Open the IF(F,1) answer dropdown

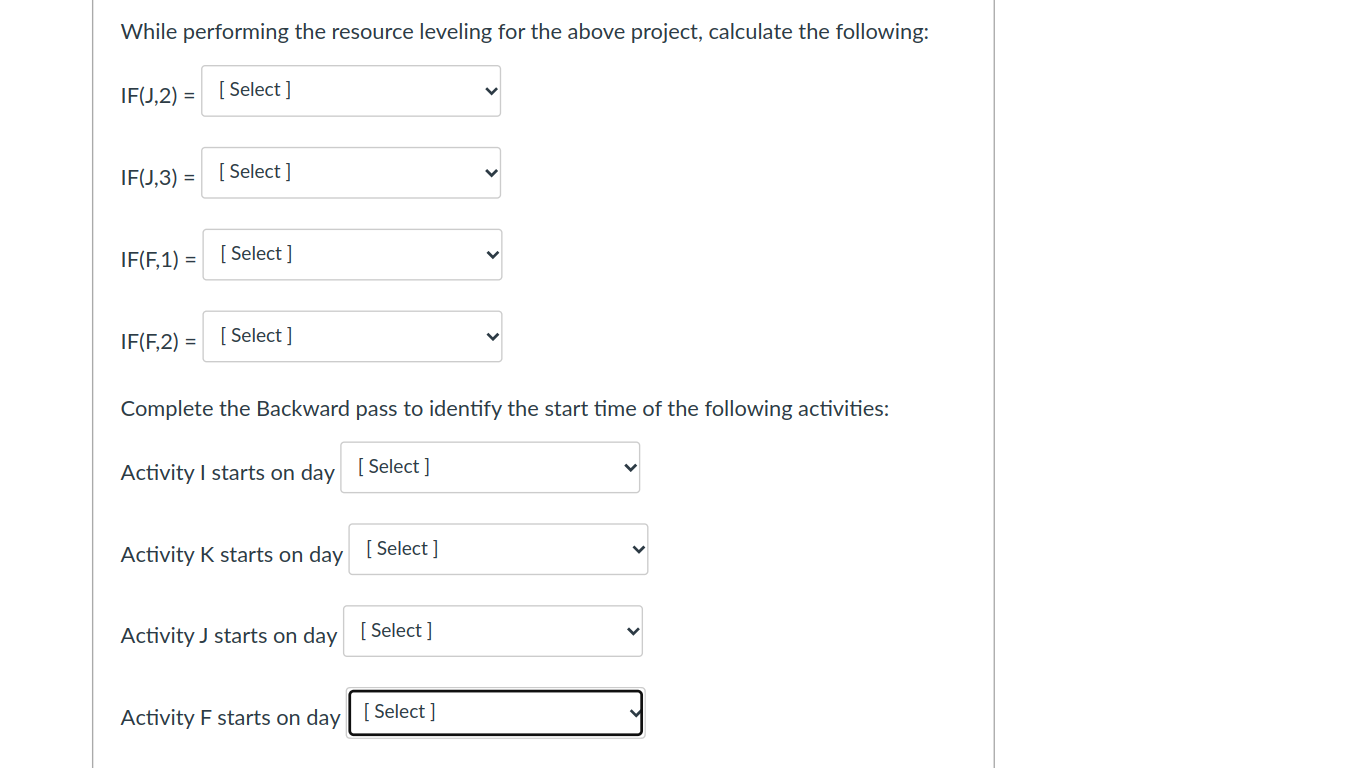click(x=351, y=254)
